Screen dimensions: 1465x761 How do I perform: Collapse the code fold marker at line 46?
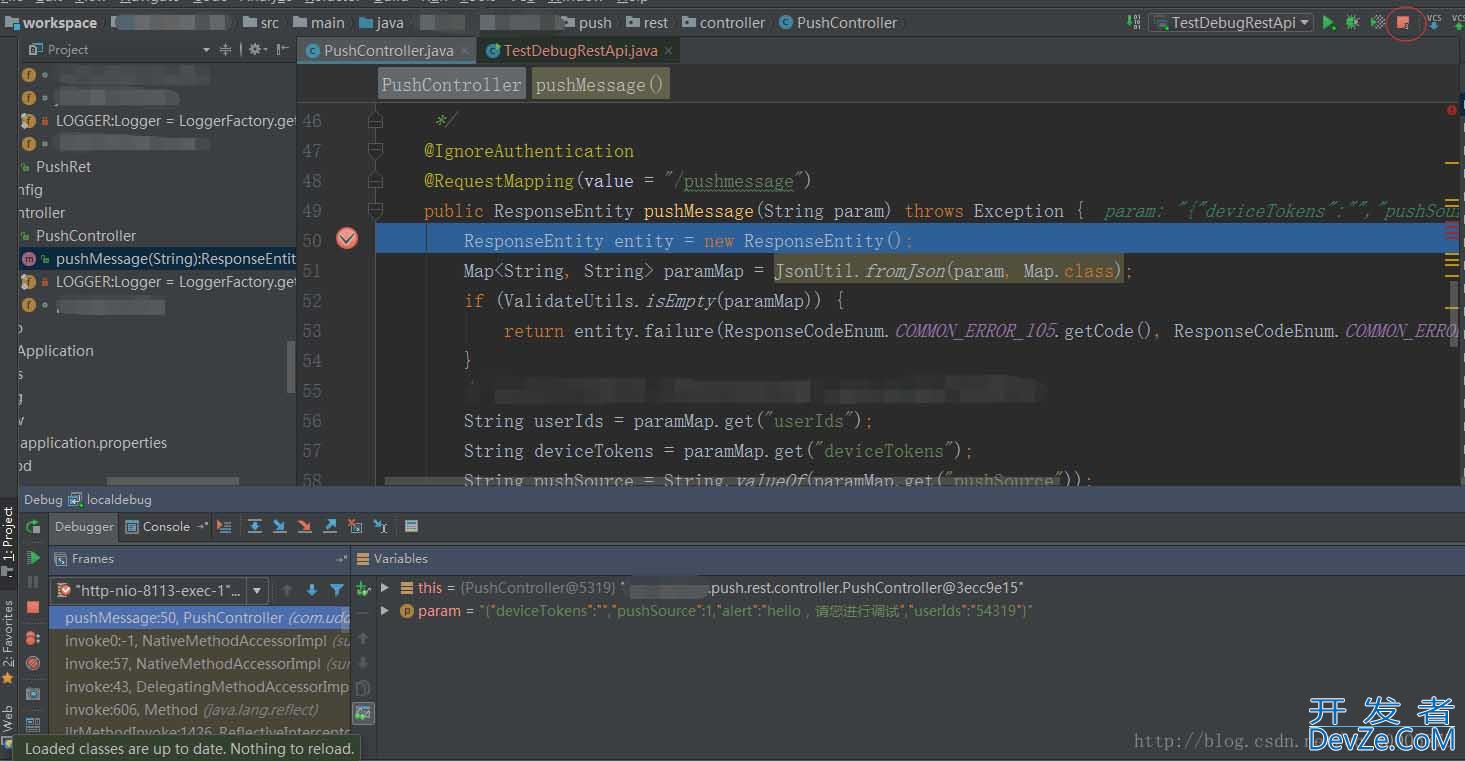click(x=375, y=121)
